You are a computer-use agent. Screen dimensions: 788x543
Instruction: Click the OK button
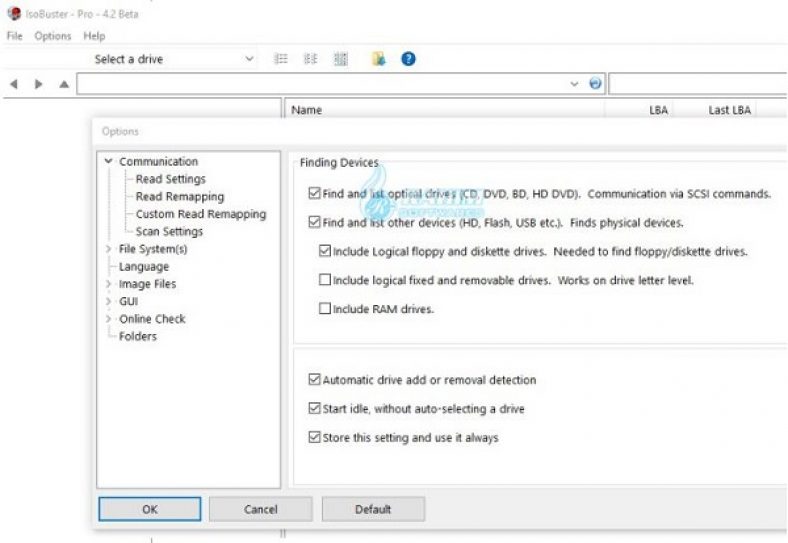click(x=150, y=509)
